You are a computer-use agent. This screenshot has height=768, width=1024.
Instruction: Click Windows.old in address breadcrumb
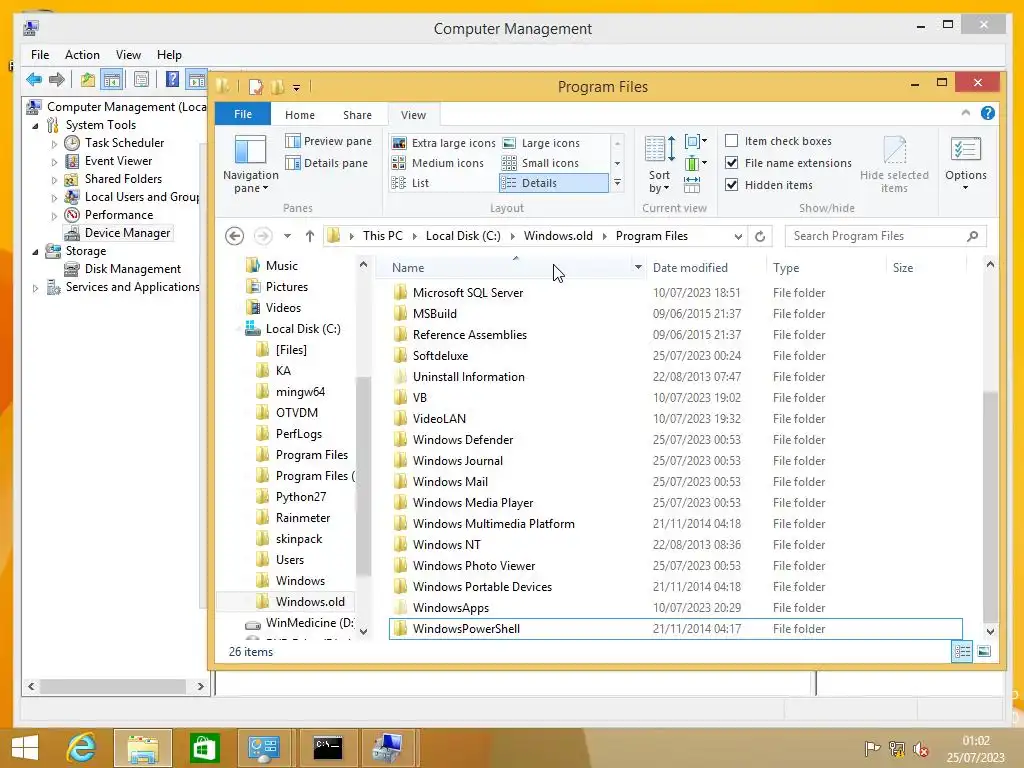(x=558, y=236)
